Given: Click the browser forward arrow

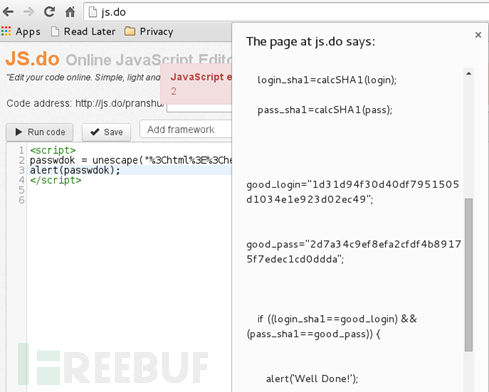Looking at the screenshot, I should 29,12.
